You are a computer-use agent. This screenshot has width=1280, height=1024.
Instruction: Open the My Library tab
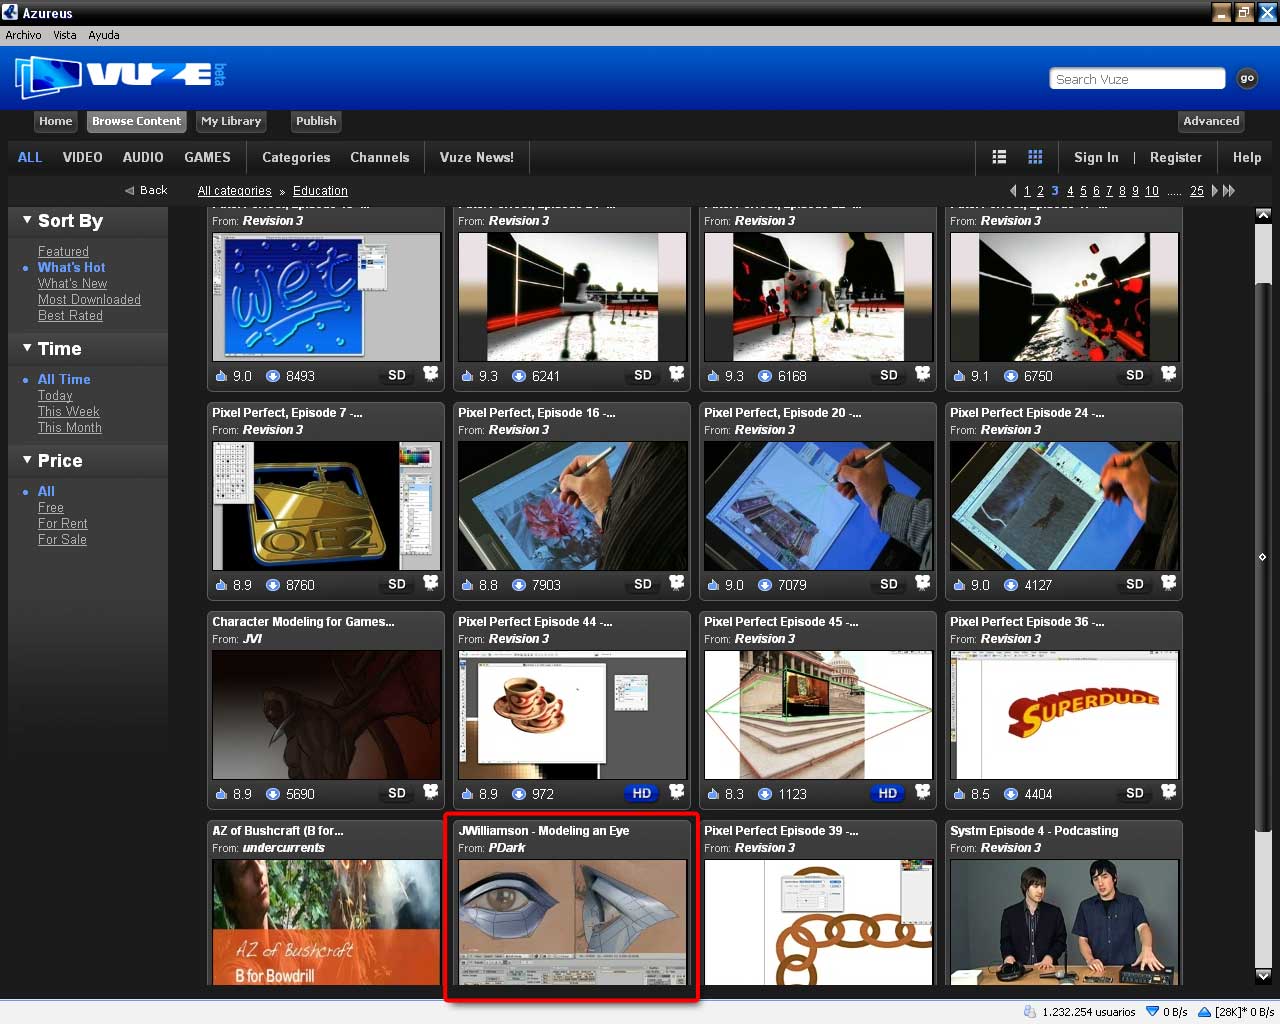231,121
